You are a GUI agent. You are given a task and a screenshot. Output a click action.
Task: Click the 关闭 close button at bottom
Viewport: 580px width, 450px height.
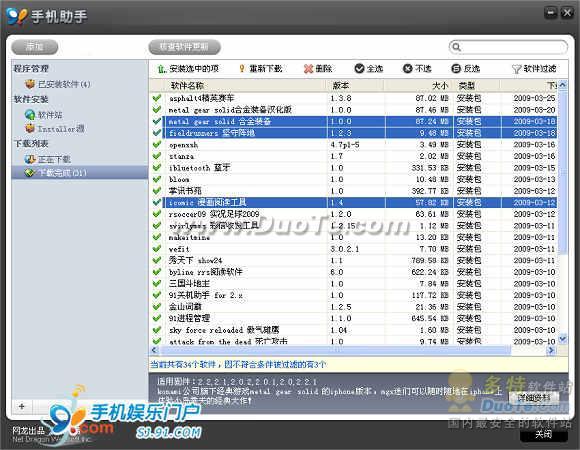[x=544, y=434]
